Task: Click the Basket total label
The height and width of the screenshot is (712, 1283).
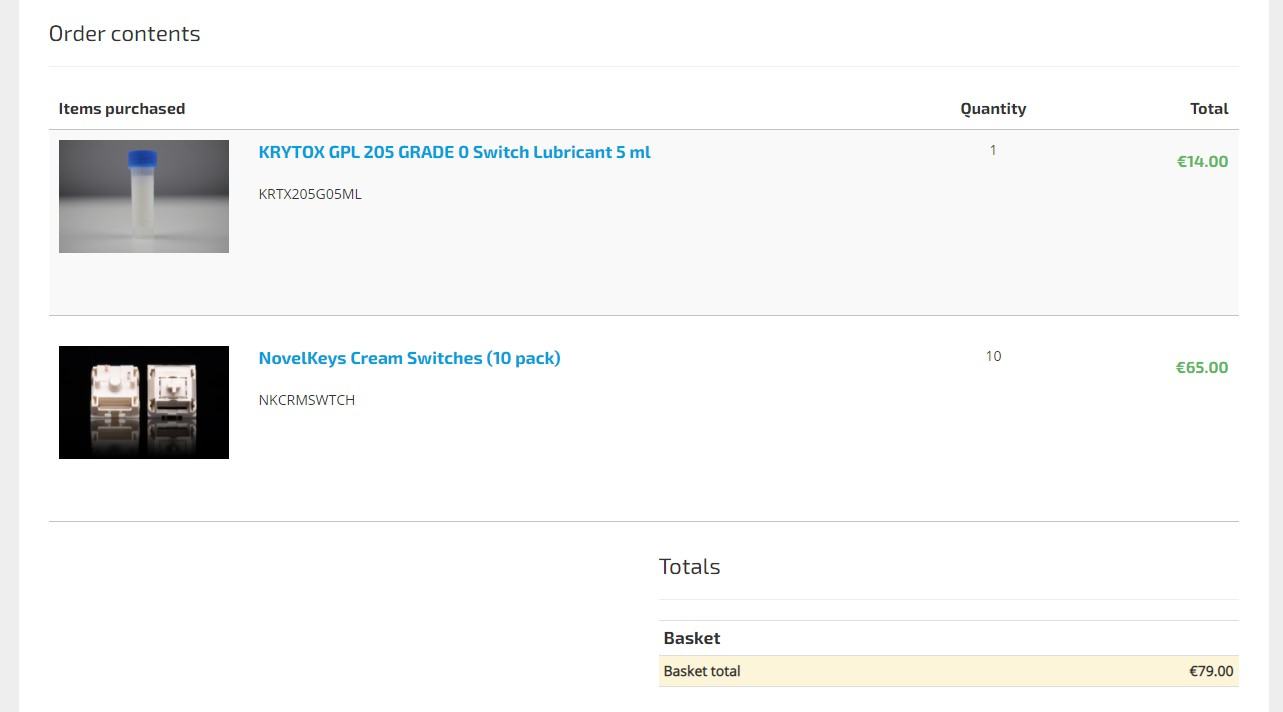Action: tap(702, 671)
